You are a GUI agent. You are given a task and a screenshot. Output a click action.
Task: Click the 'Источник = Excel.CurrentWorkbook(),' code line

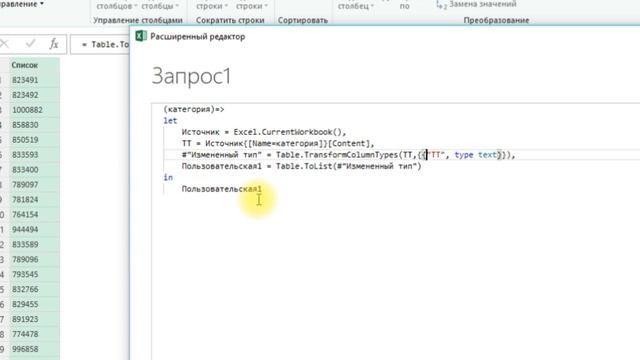pyautogui.click(x=264, y=132)
